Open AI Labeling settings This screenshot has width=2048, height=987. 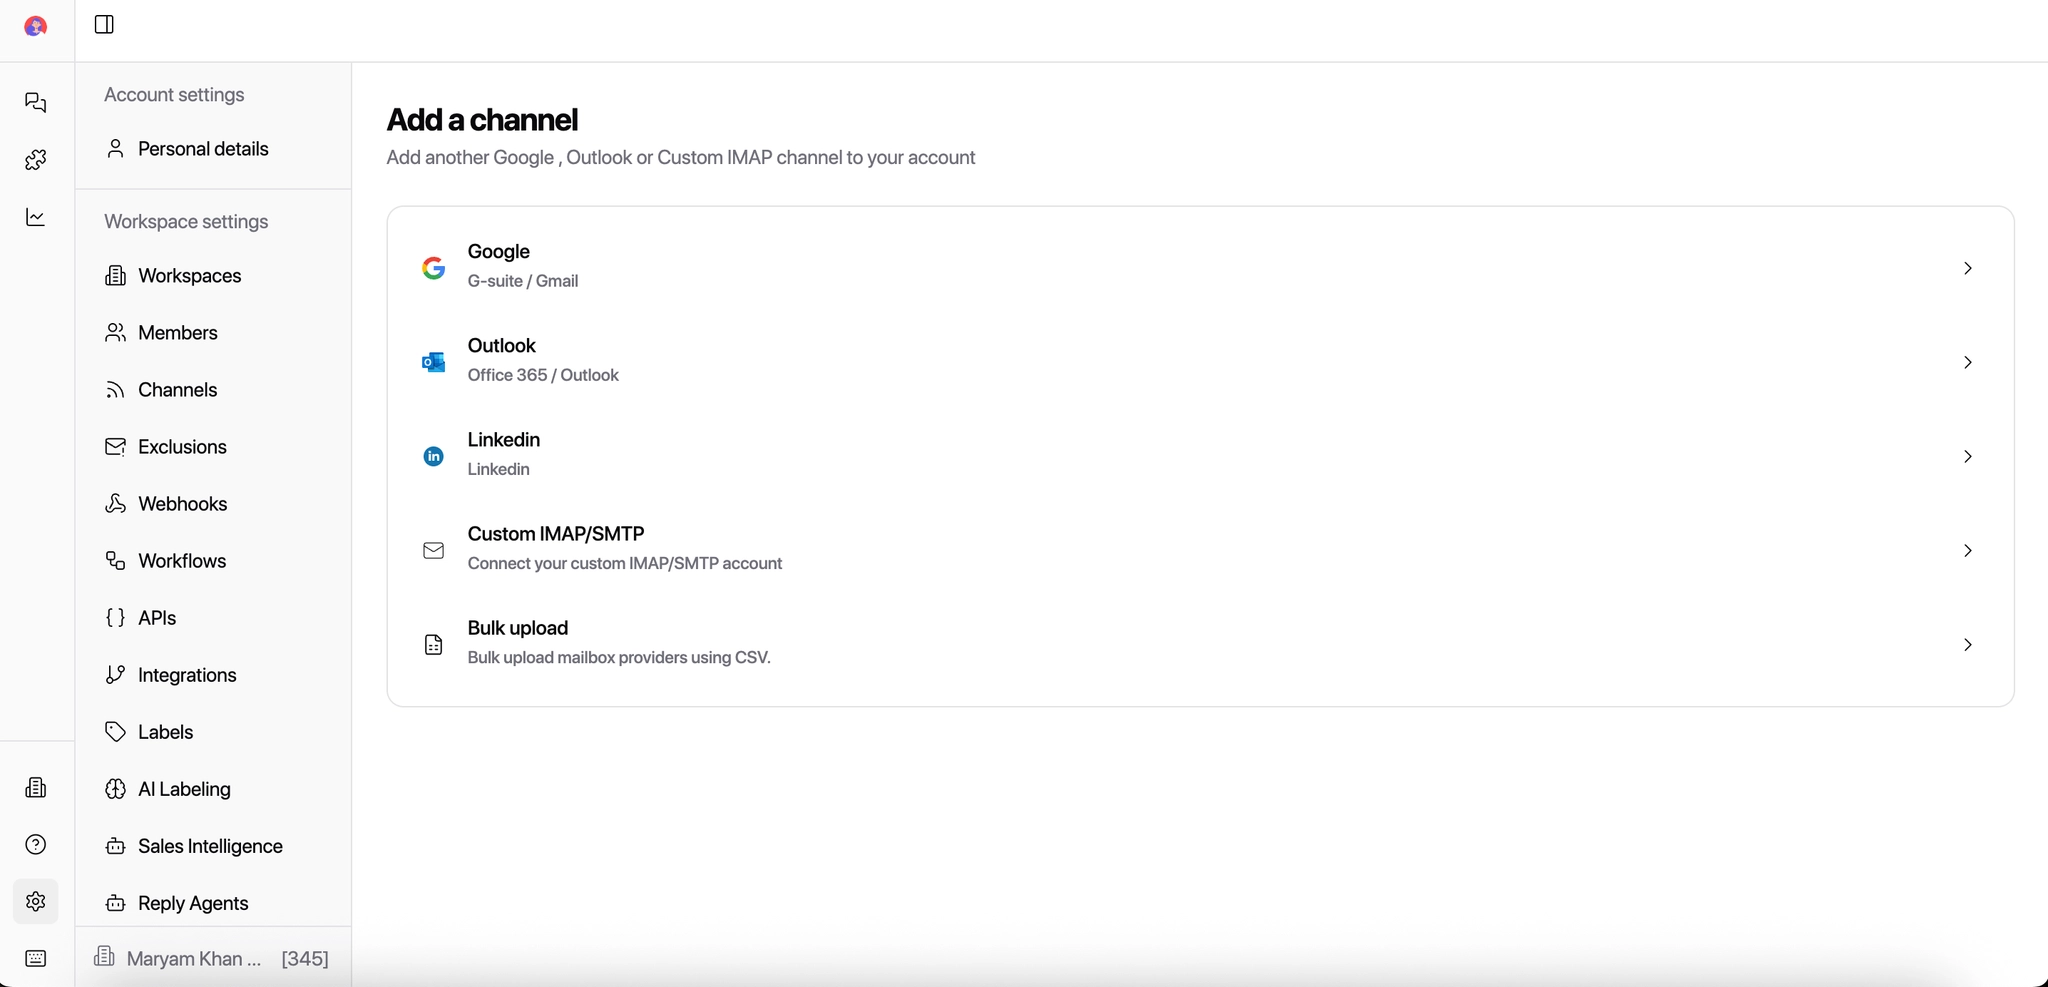(x=184, y=789)
